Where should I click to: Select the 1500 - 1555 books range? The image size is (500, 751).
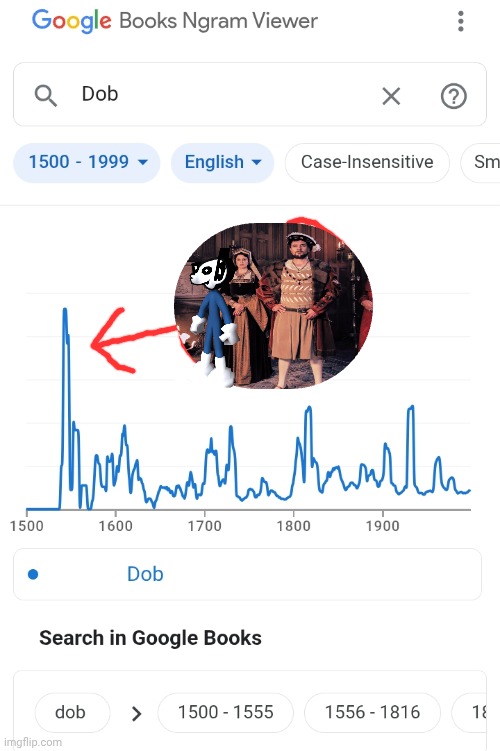[226, 713]
